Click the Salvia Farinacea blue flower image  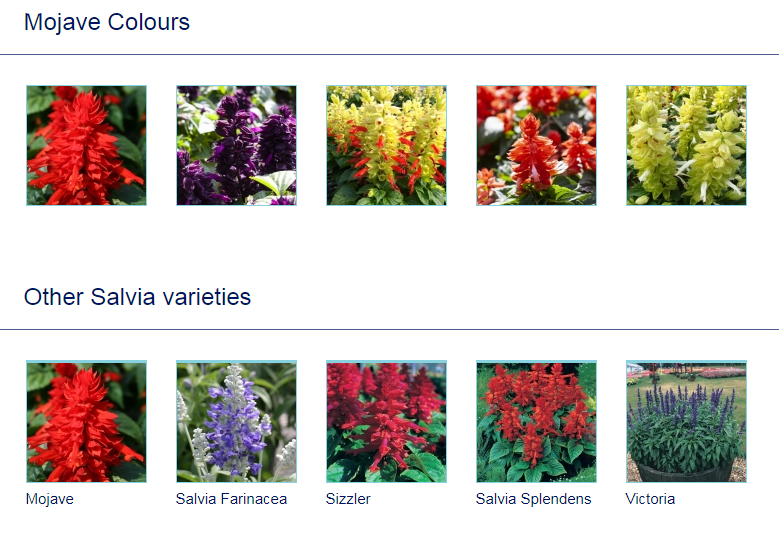point(236,421)
